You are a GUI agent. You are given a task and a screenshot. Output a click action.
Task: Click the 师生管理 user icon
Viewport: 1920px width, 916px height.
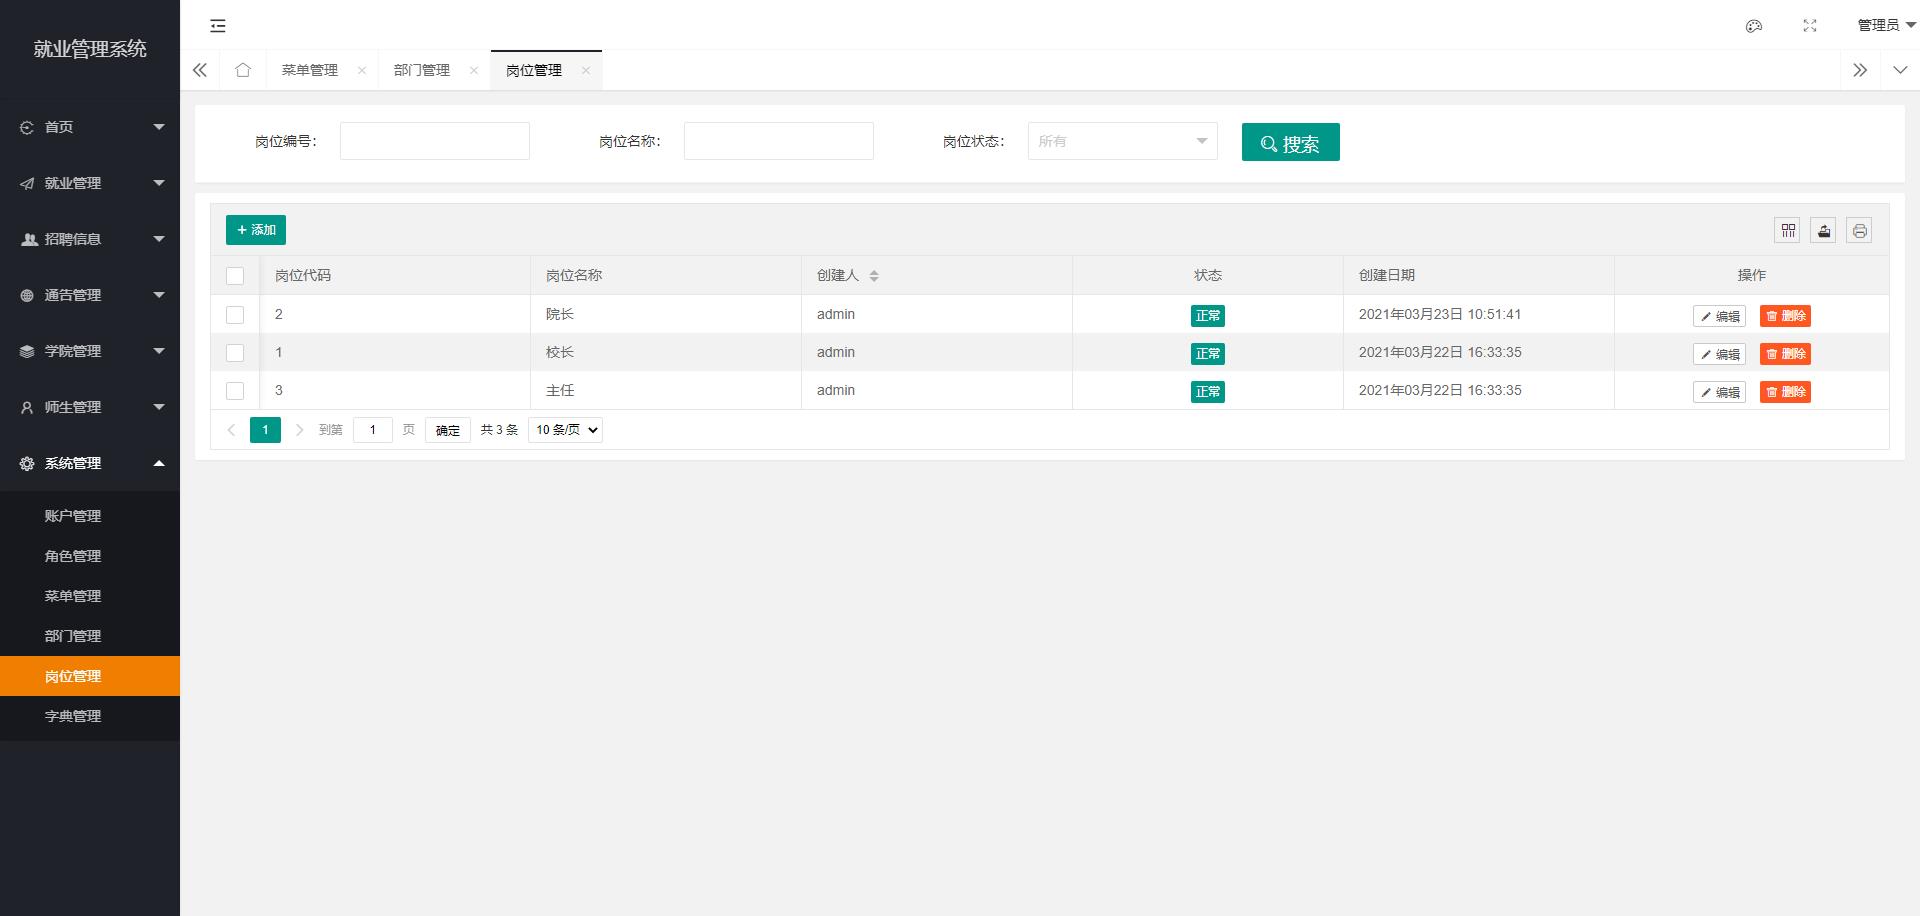(x=27, y=408)
